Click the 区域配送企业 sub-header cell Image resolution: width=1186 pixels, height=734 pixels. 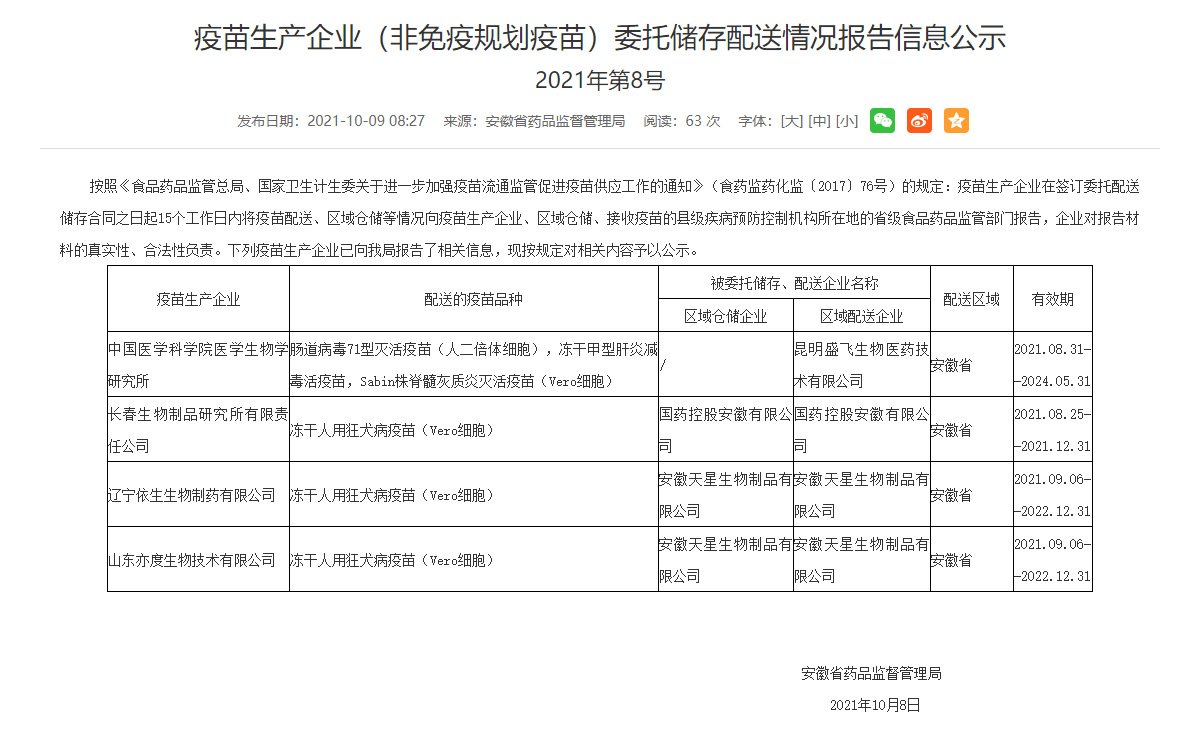[x=861, y=316]
